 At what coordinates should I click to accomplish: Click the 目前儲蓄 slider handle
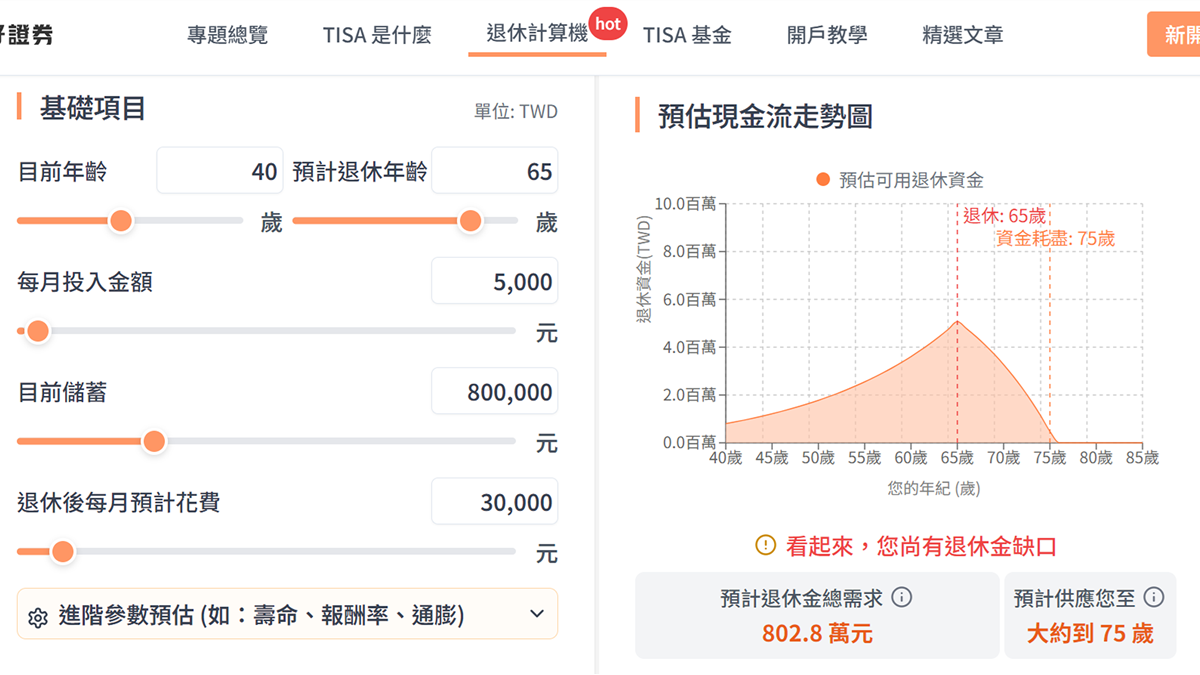[154, 441]
